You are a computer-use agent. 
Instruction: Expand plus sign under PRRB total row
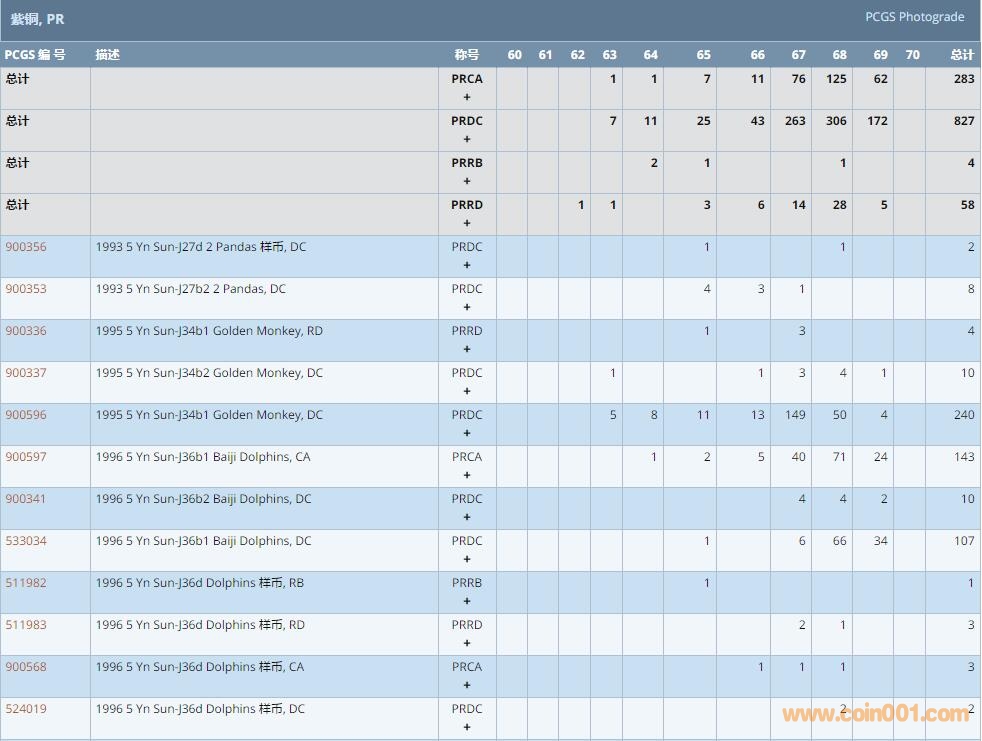[x=467, y=182]
